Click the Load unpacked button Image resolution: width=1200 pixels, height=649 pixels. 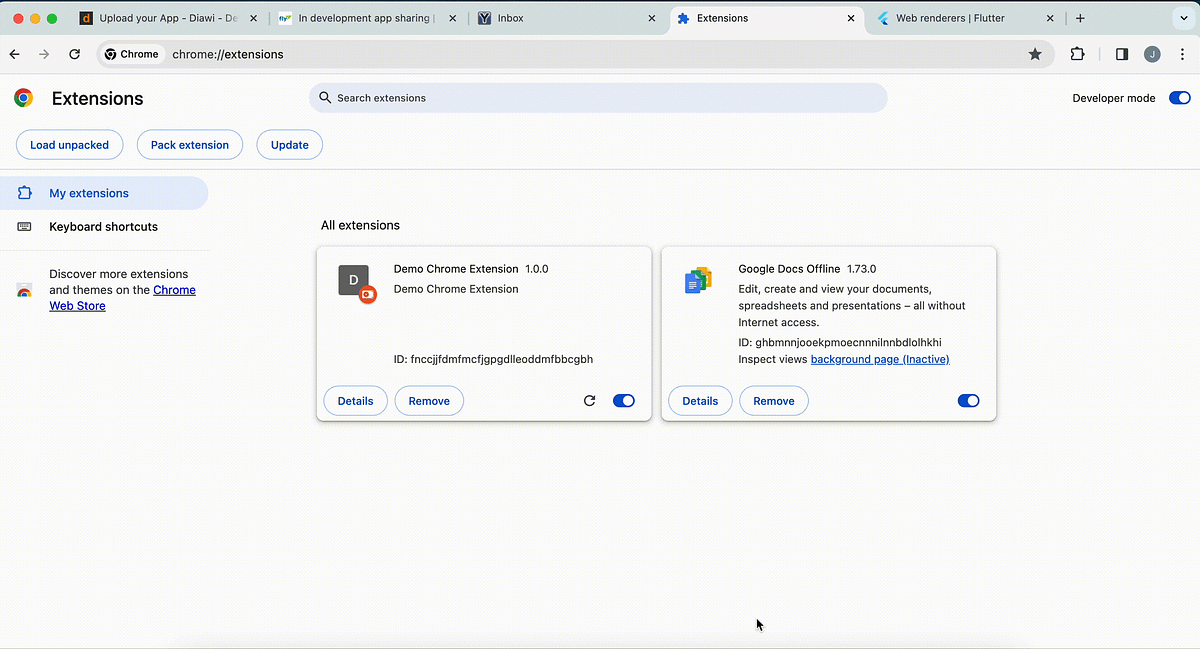pos(69,144)
